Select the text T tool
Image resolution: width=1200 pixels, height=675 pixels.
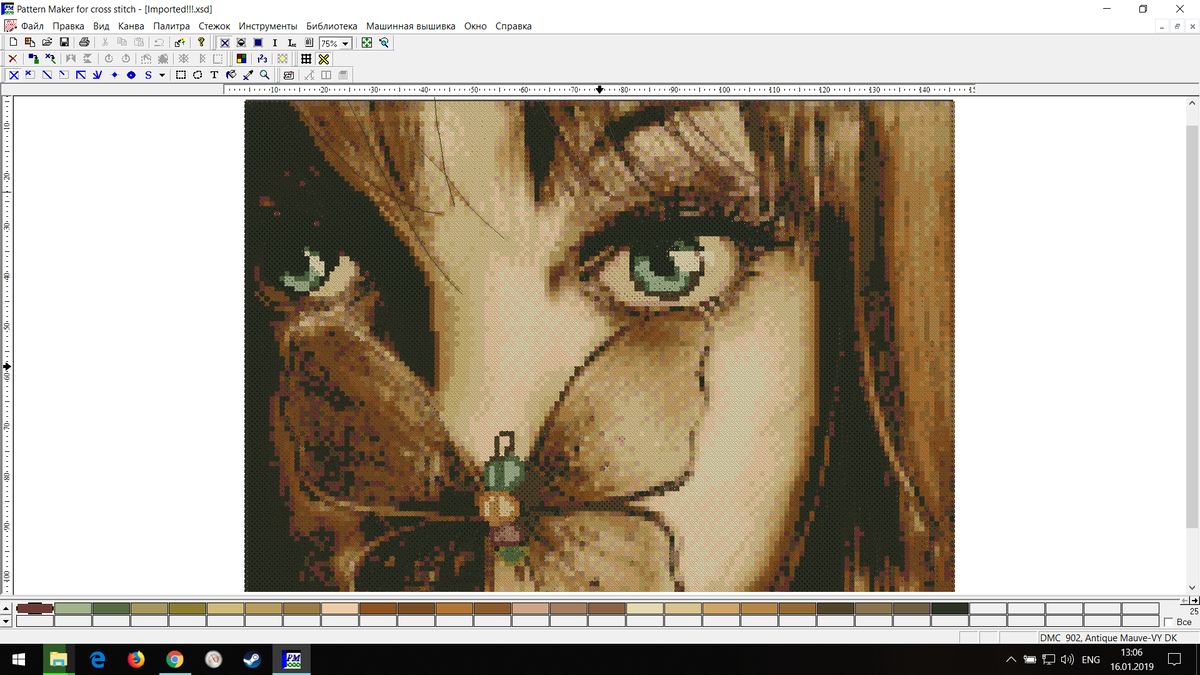(x=214, y=75)
